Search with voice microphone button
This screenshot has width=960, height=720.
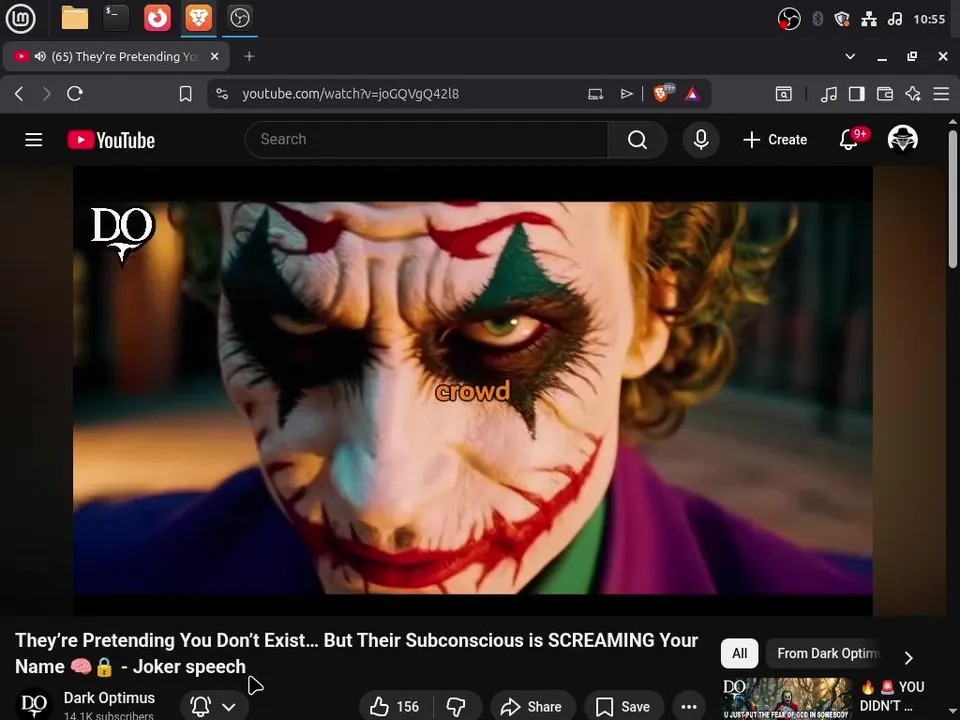click(701, 140)
